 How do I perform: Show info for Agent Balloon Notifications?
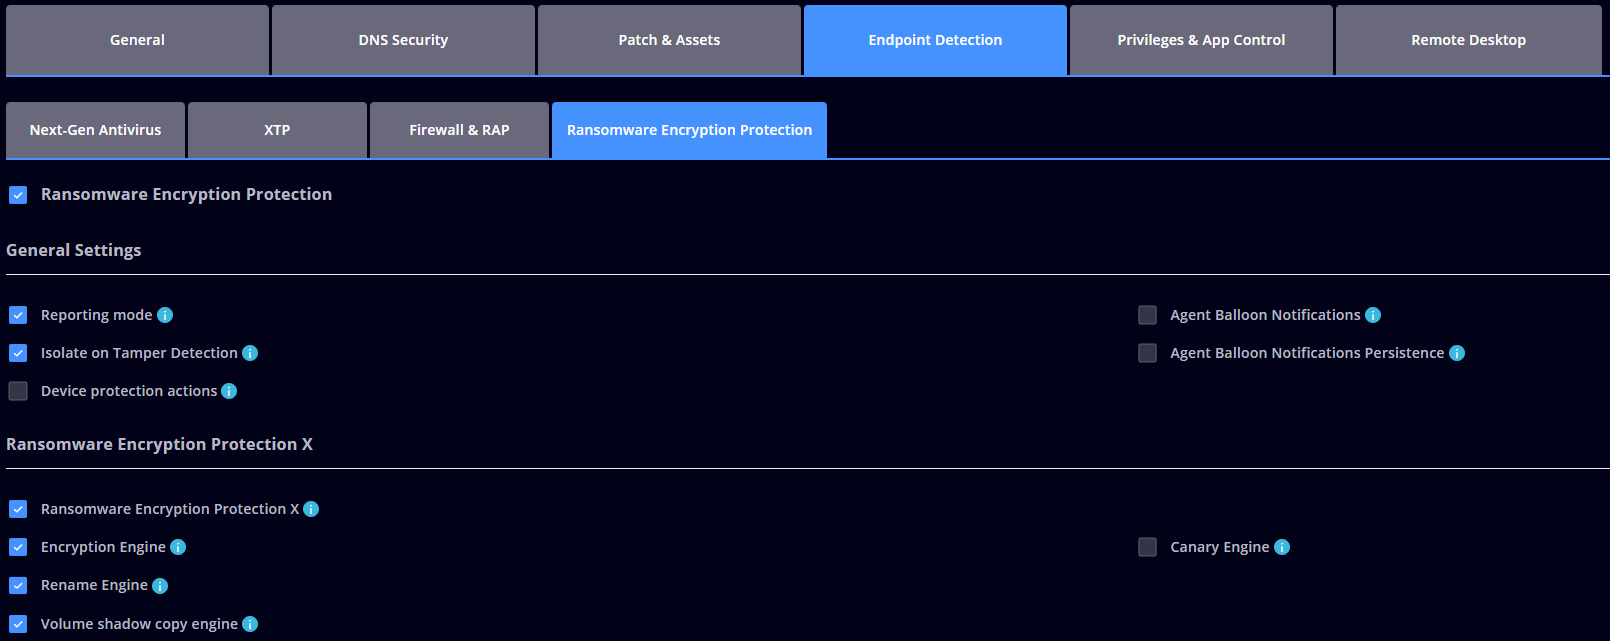point(1373,315)
